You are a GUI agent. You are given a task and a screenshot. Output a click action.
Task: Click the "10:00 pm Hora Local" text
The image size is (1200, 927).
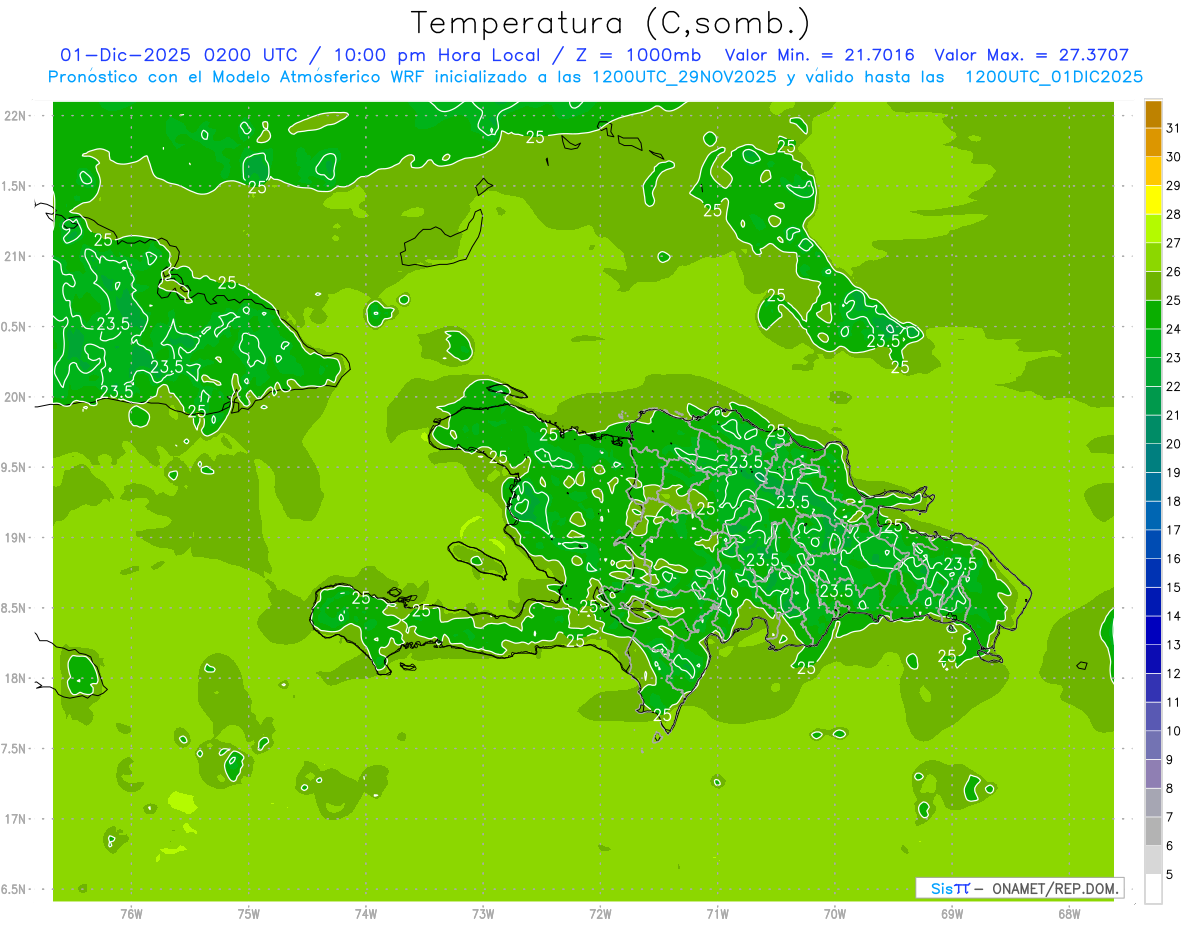(x=437, y=55)
